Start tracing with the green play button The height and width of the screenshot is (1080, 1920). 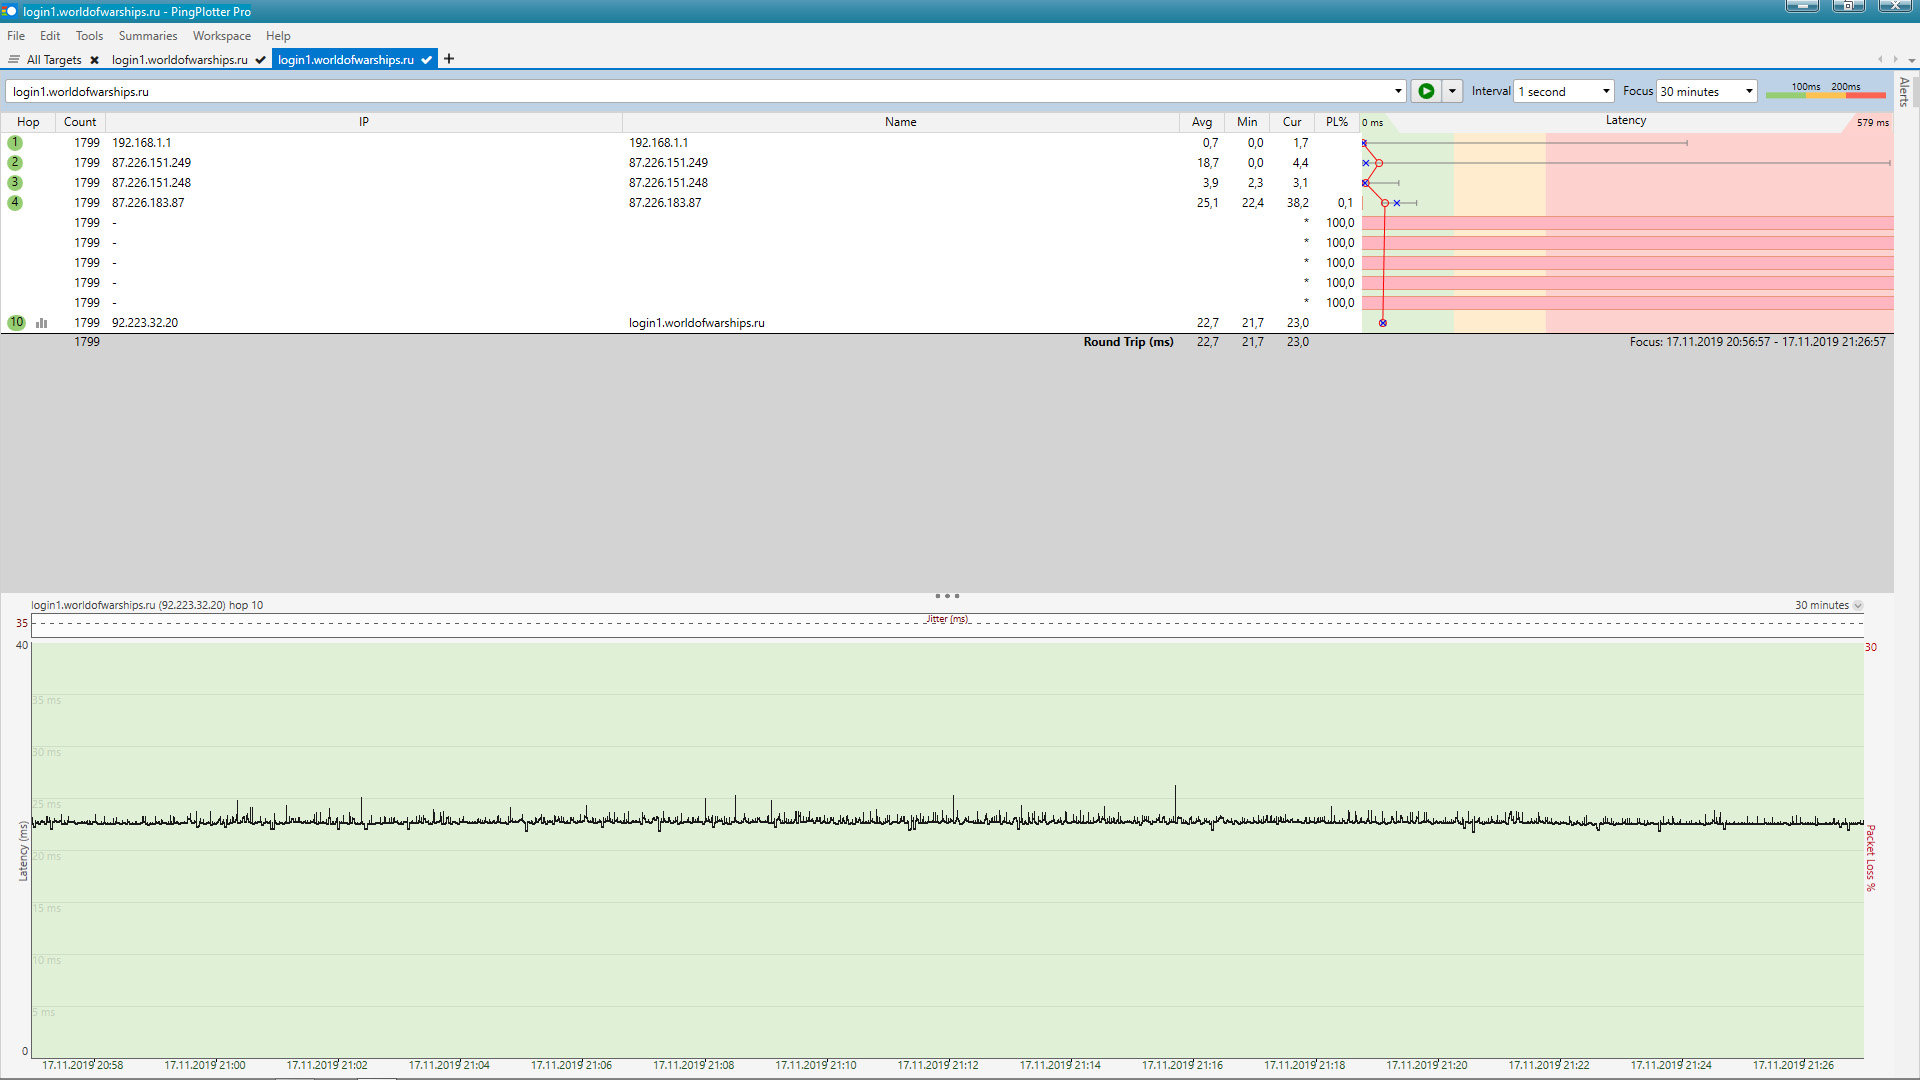[x=1426, y=91]
